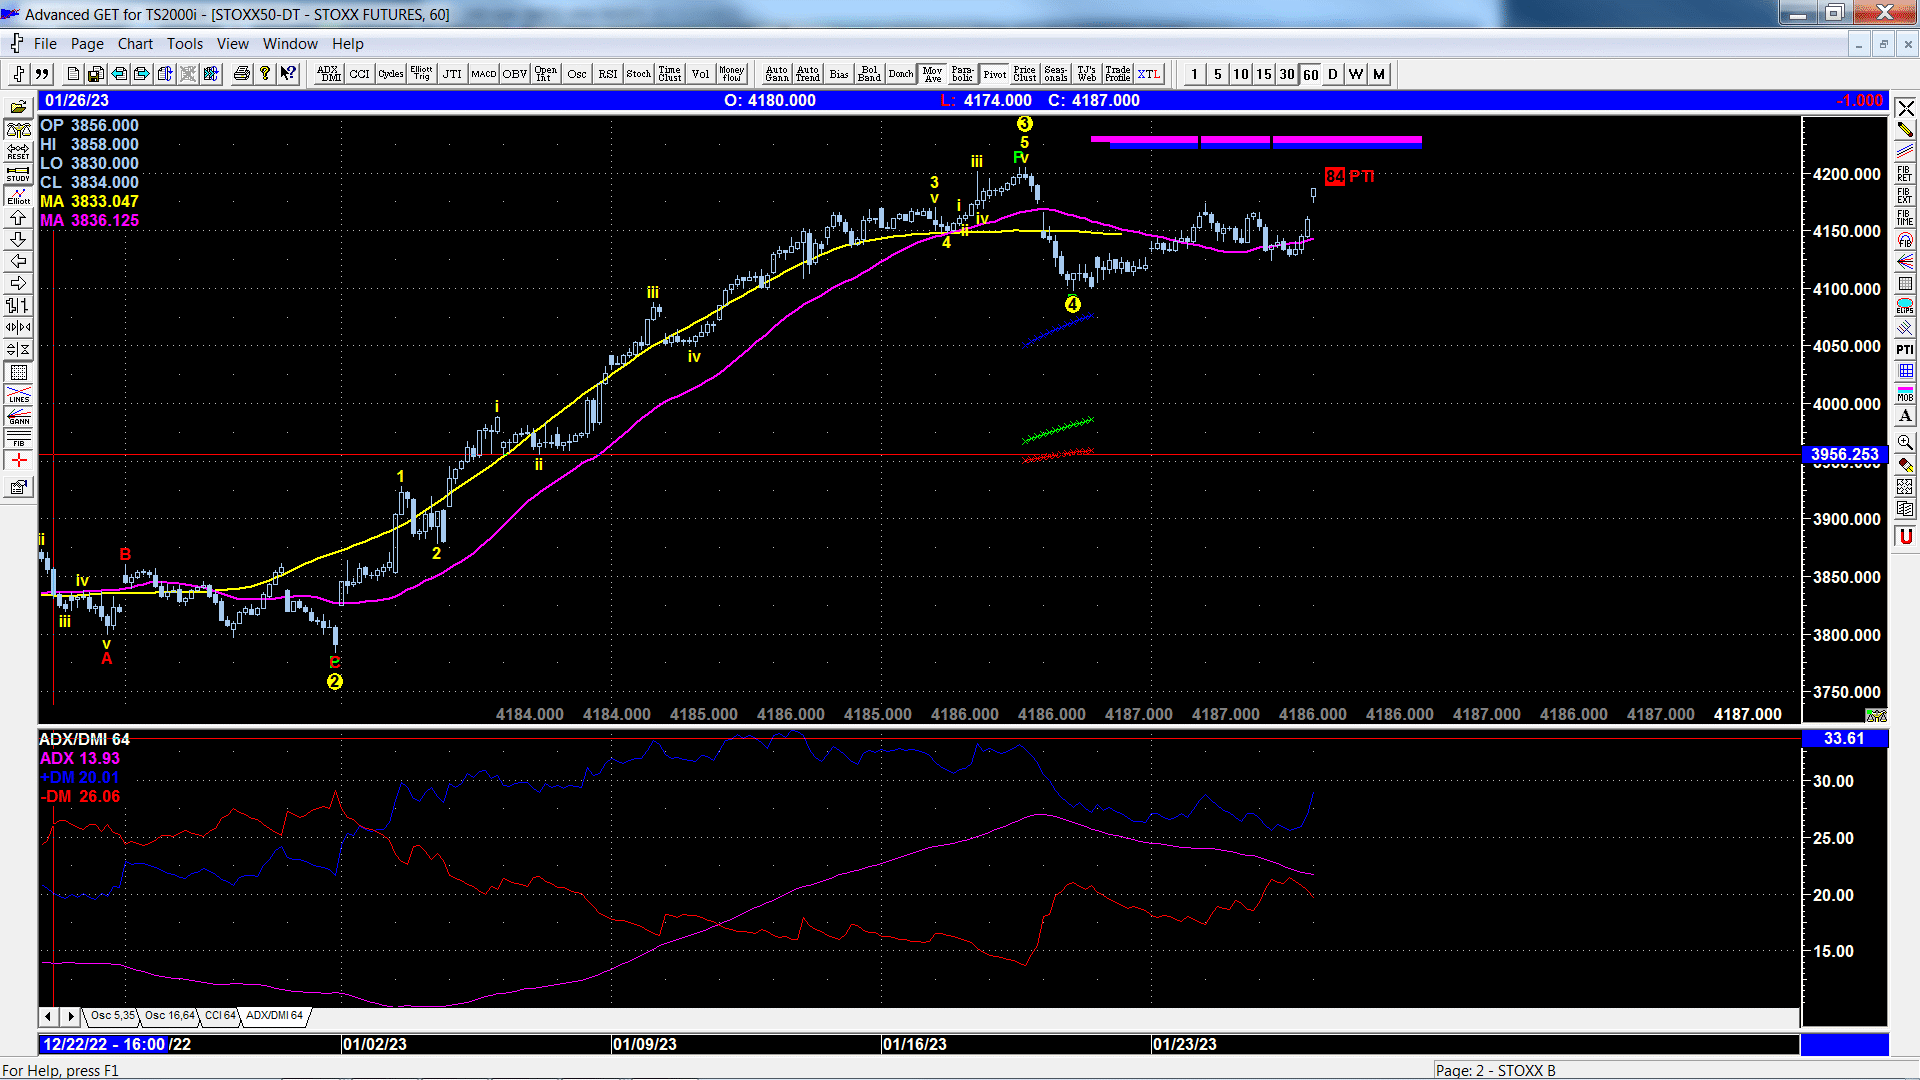This screenshot has height=1080, width=1920.
Task: Open the RSI study
Action: (608, 74)
